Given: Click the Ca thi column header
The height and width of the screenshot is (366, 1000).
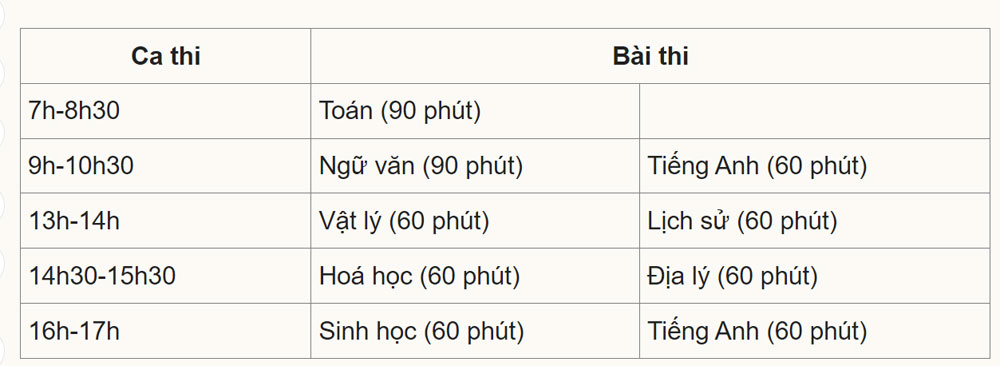Looking at the screenshot, I should pos(166,56).
